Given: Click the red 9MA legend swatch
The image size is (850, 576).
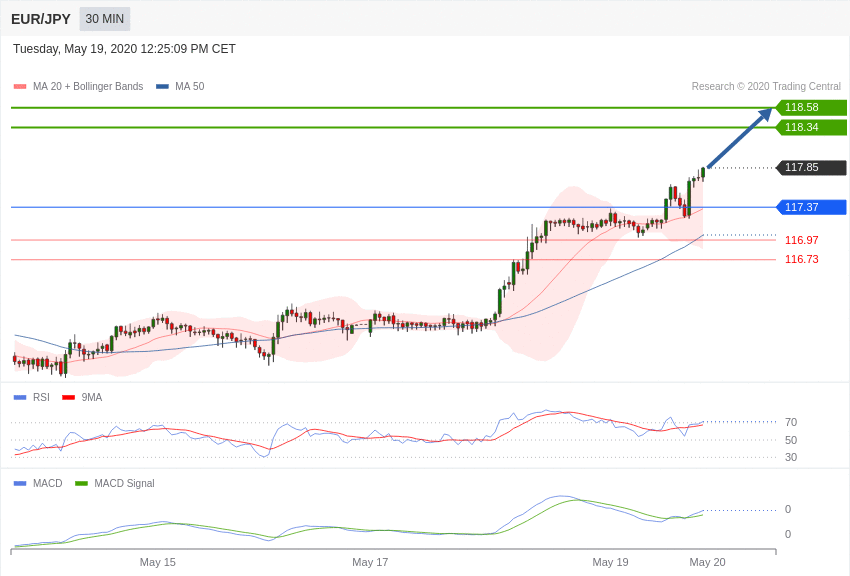Looking at the screenshot, I should (x=68, y=398).
